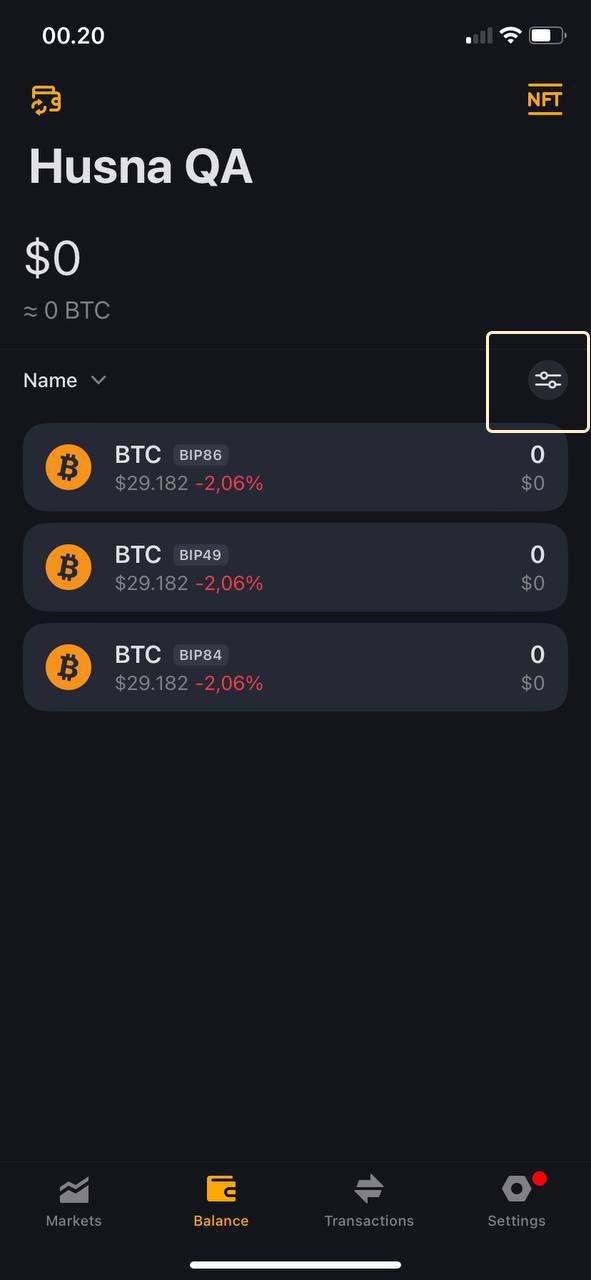Click the BIP84 badge label
The height and width of the screenshot is (1280, 591).
(200, 655)
